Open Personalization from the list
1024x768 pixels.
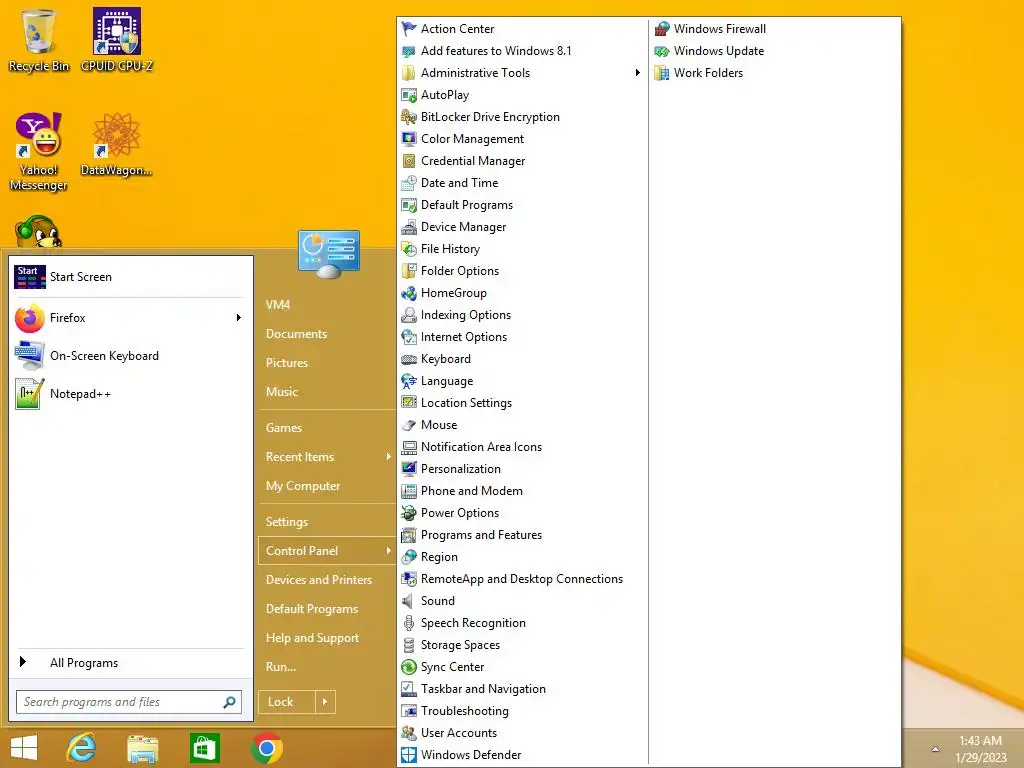[x=461, y=469]
